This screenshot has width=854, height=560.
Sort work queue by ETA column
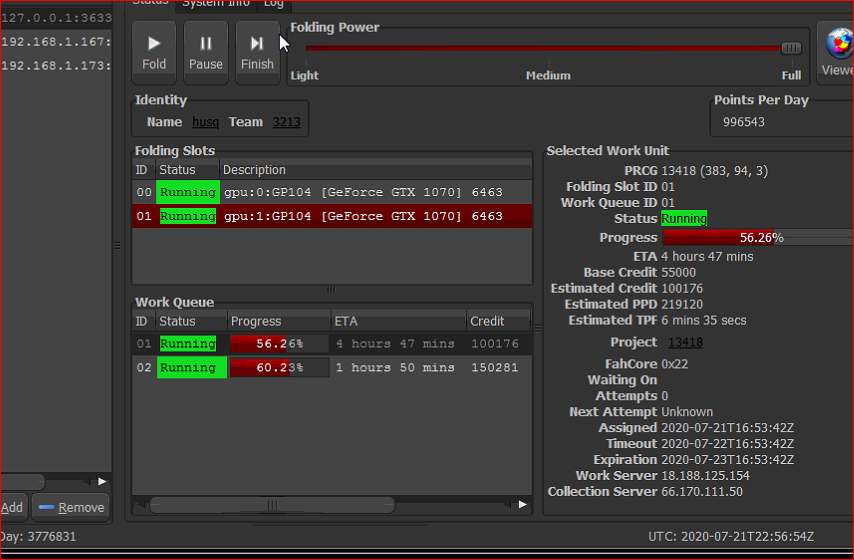398,321
